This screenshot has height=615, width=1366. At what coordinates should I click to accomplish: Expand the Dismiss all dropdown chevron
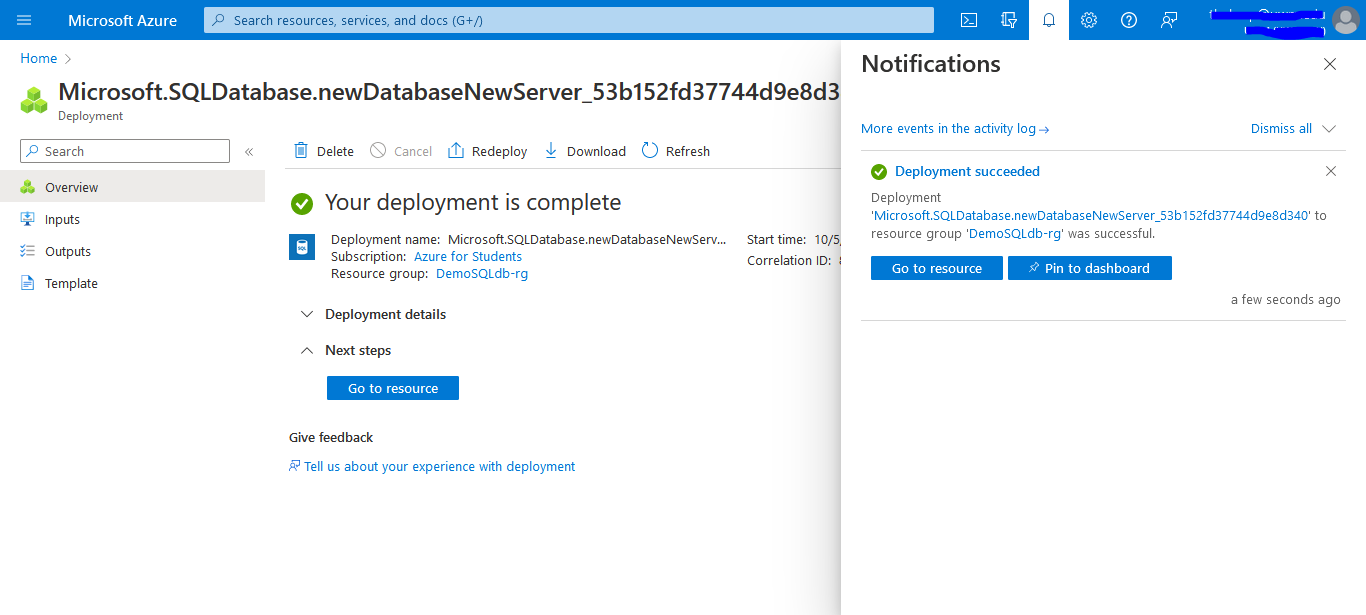pyautogui.click(x=1329, y=129)
